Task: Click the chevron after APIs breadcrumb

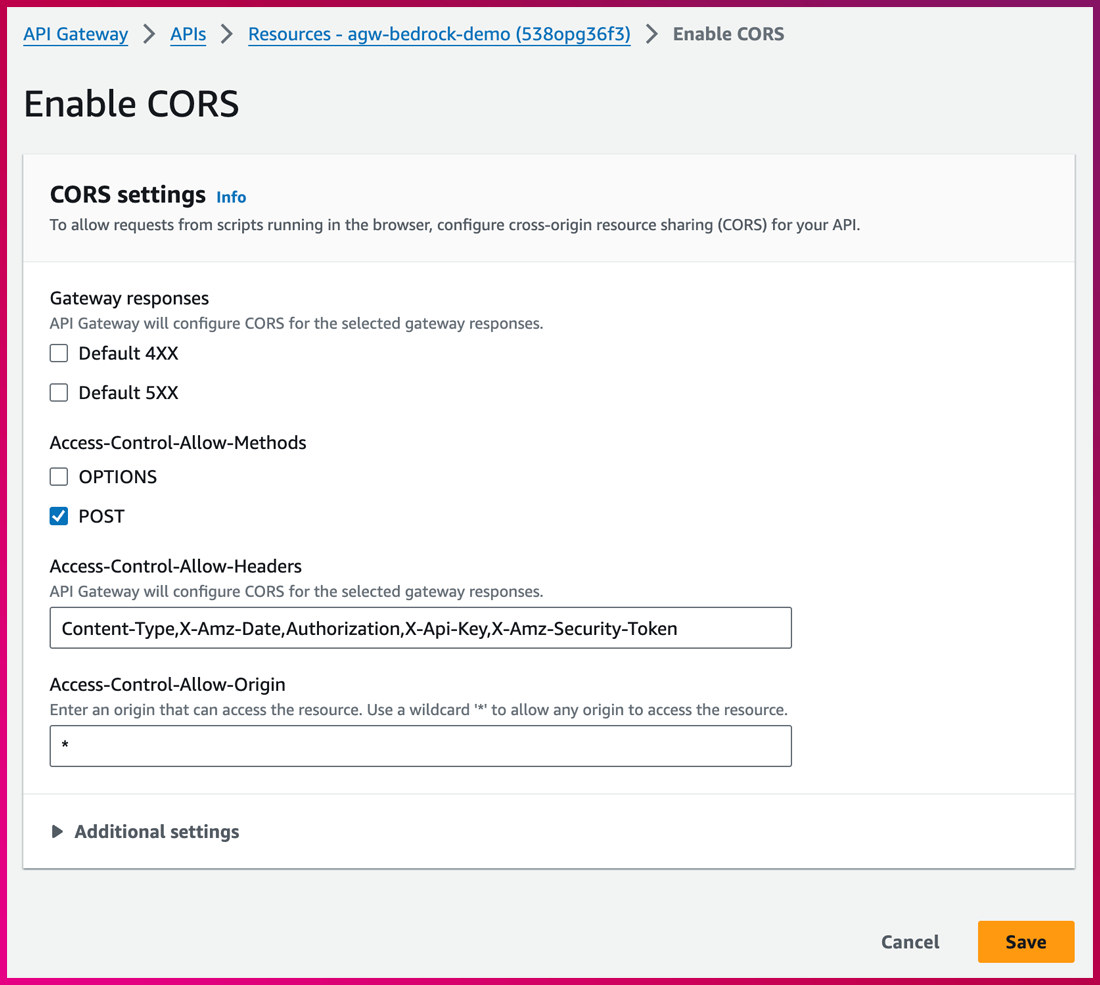Action: (227, 34)
